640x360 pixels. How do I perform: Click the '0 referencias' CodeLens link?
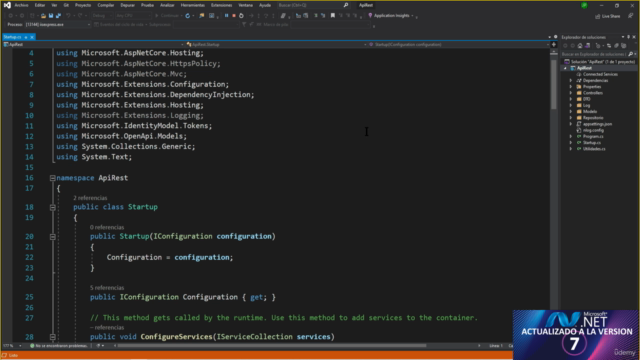coord(107,227)
